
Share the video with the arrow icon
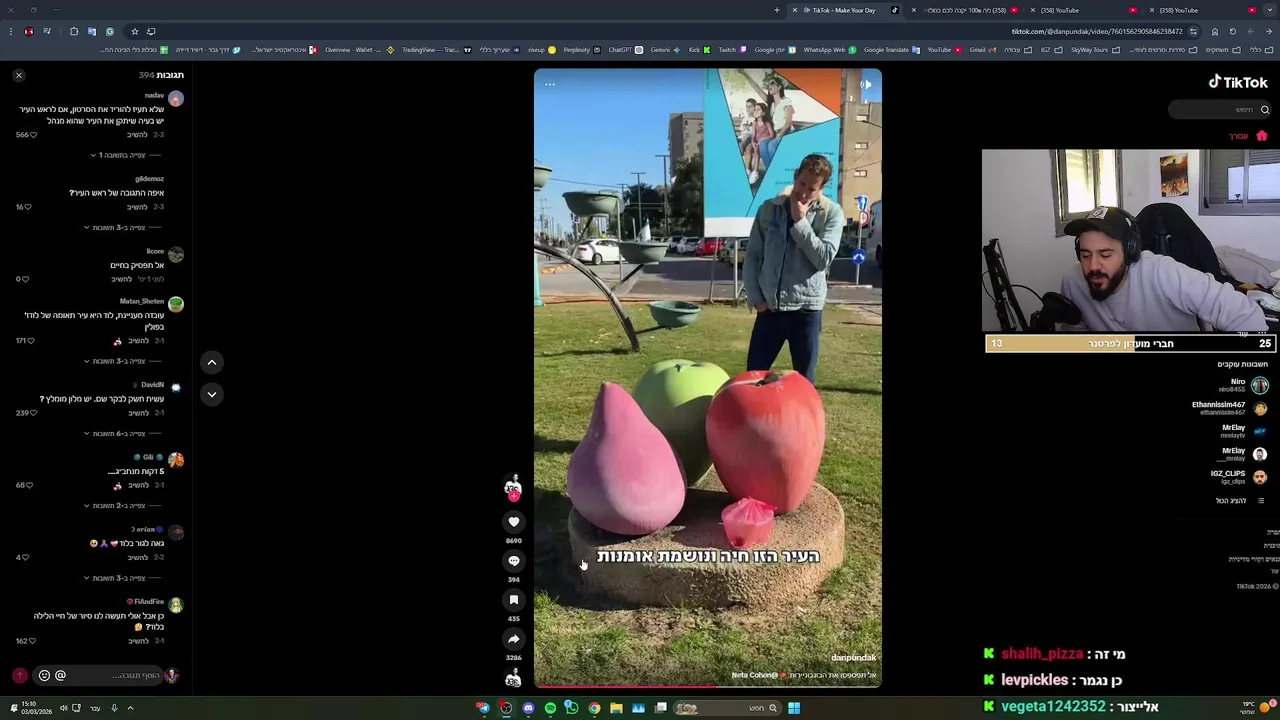[x=514, y=639]
